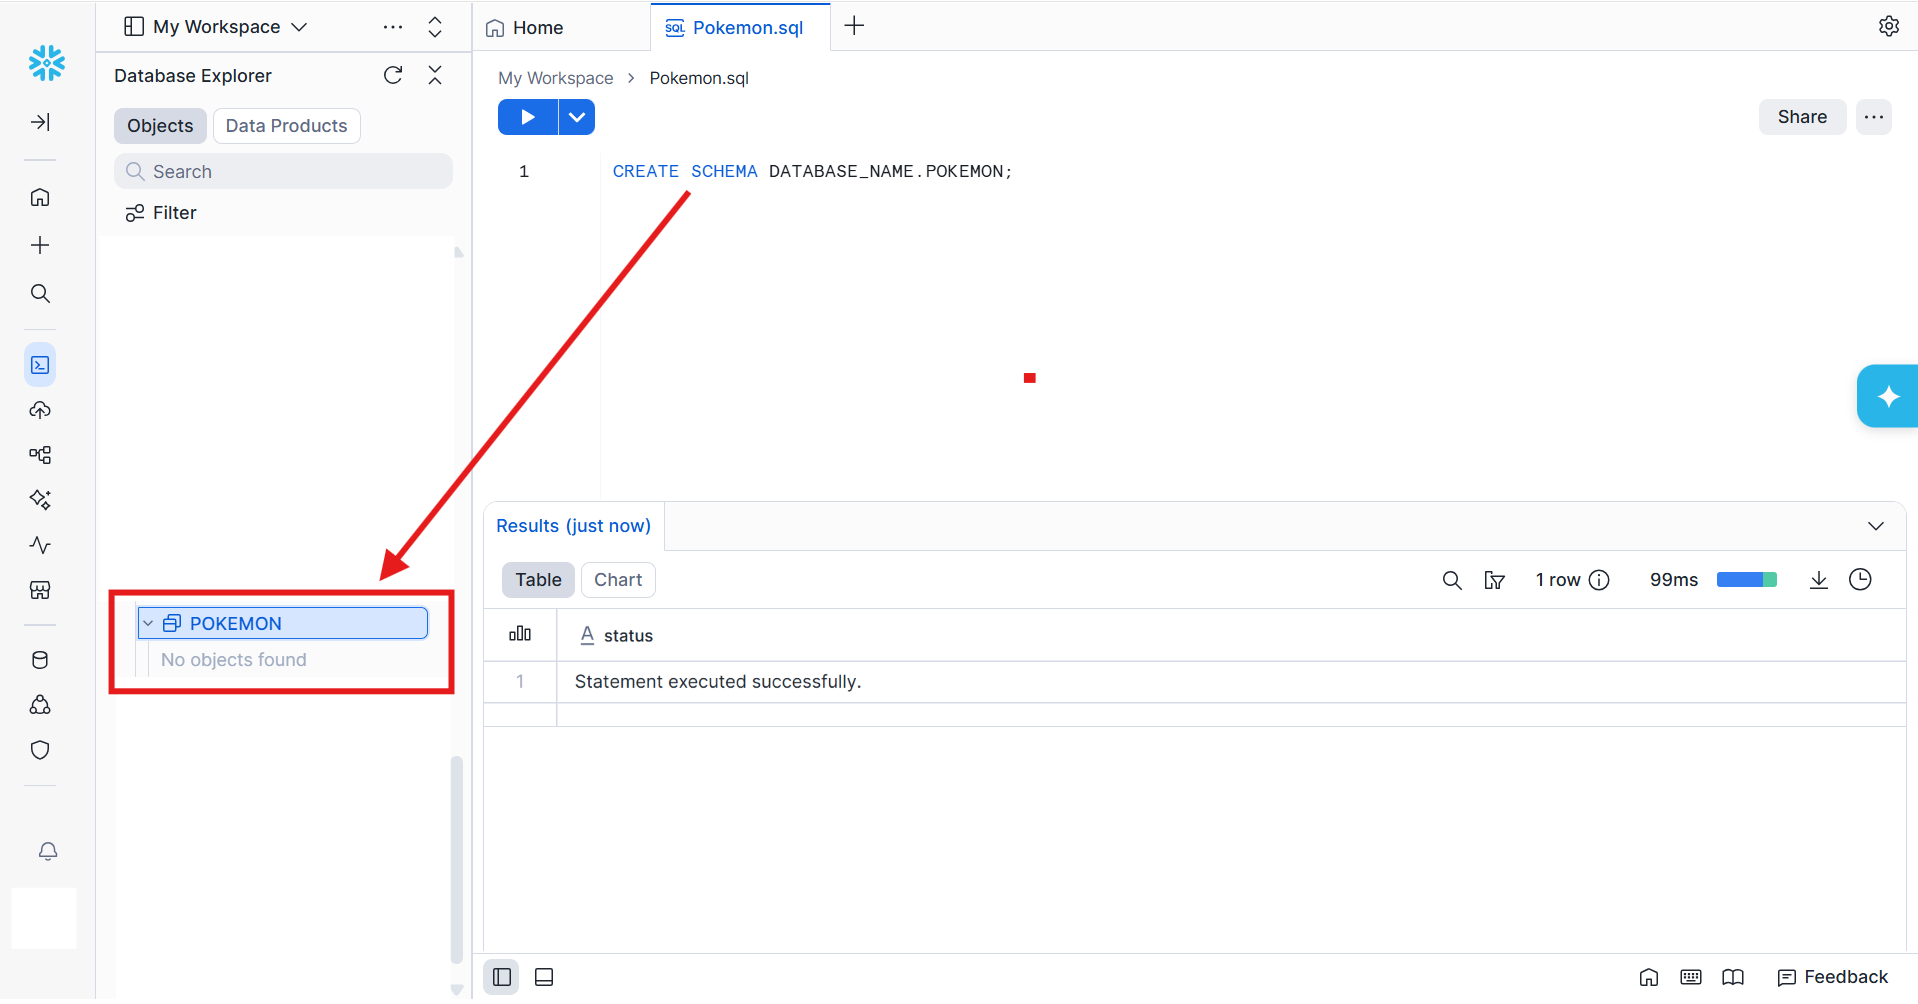
Task: Click the Snowflake logo icon
Action: click(47, 63)
